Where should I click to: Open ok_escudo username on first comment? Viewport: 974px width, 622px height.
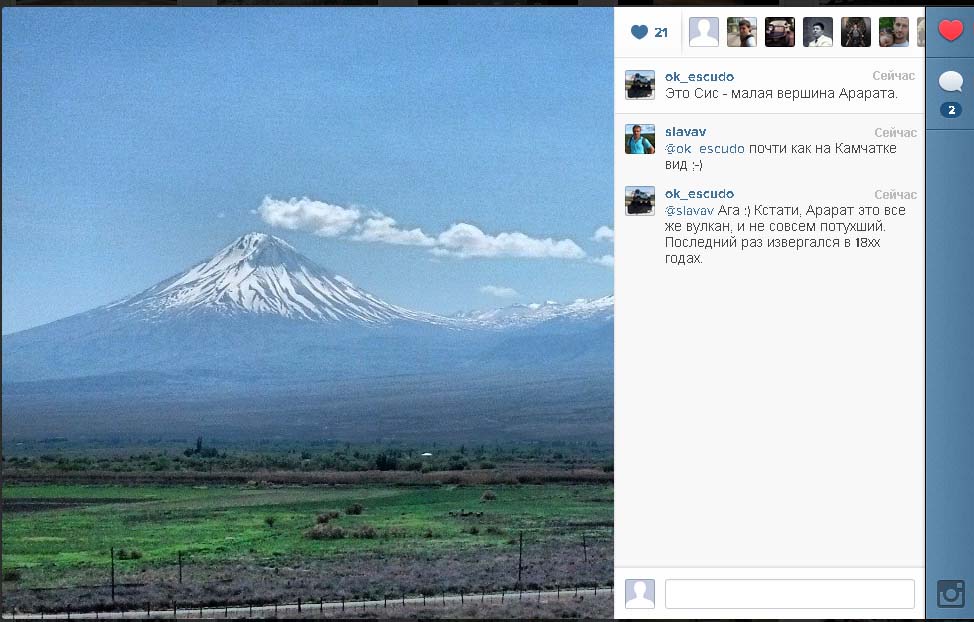(699, 76)
